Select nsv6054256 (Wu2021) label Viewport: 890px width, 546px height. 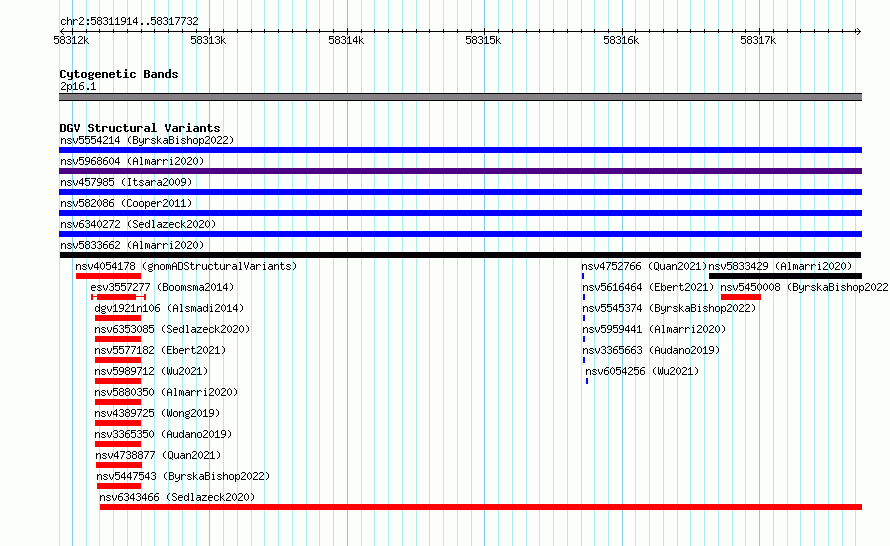(642, 371)
